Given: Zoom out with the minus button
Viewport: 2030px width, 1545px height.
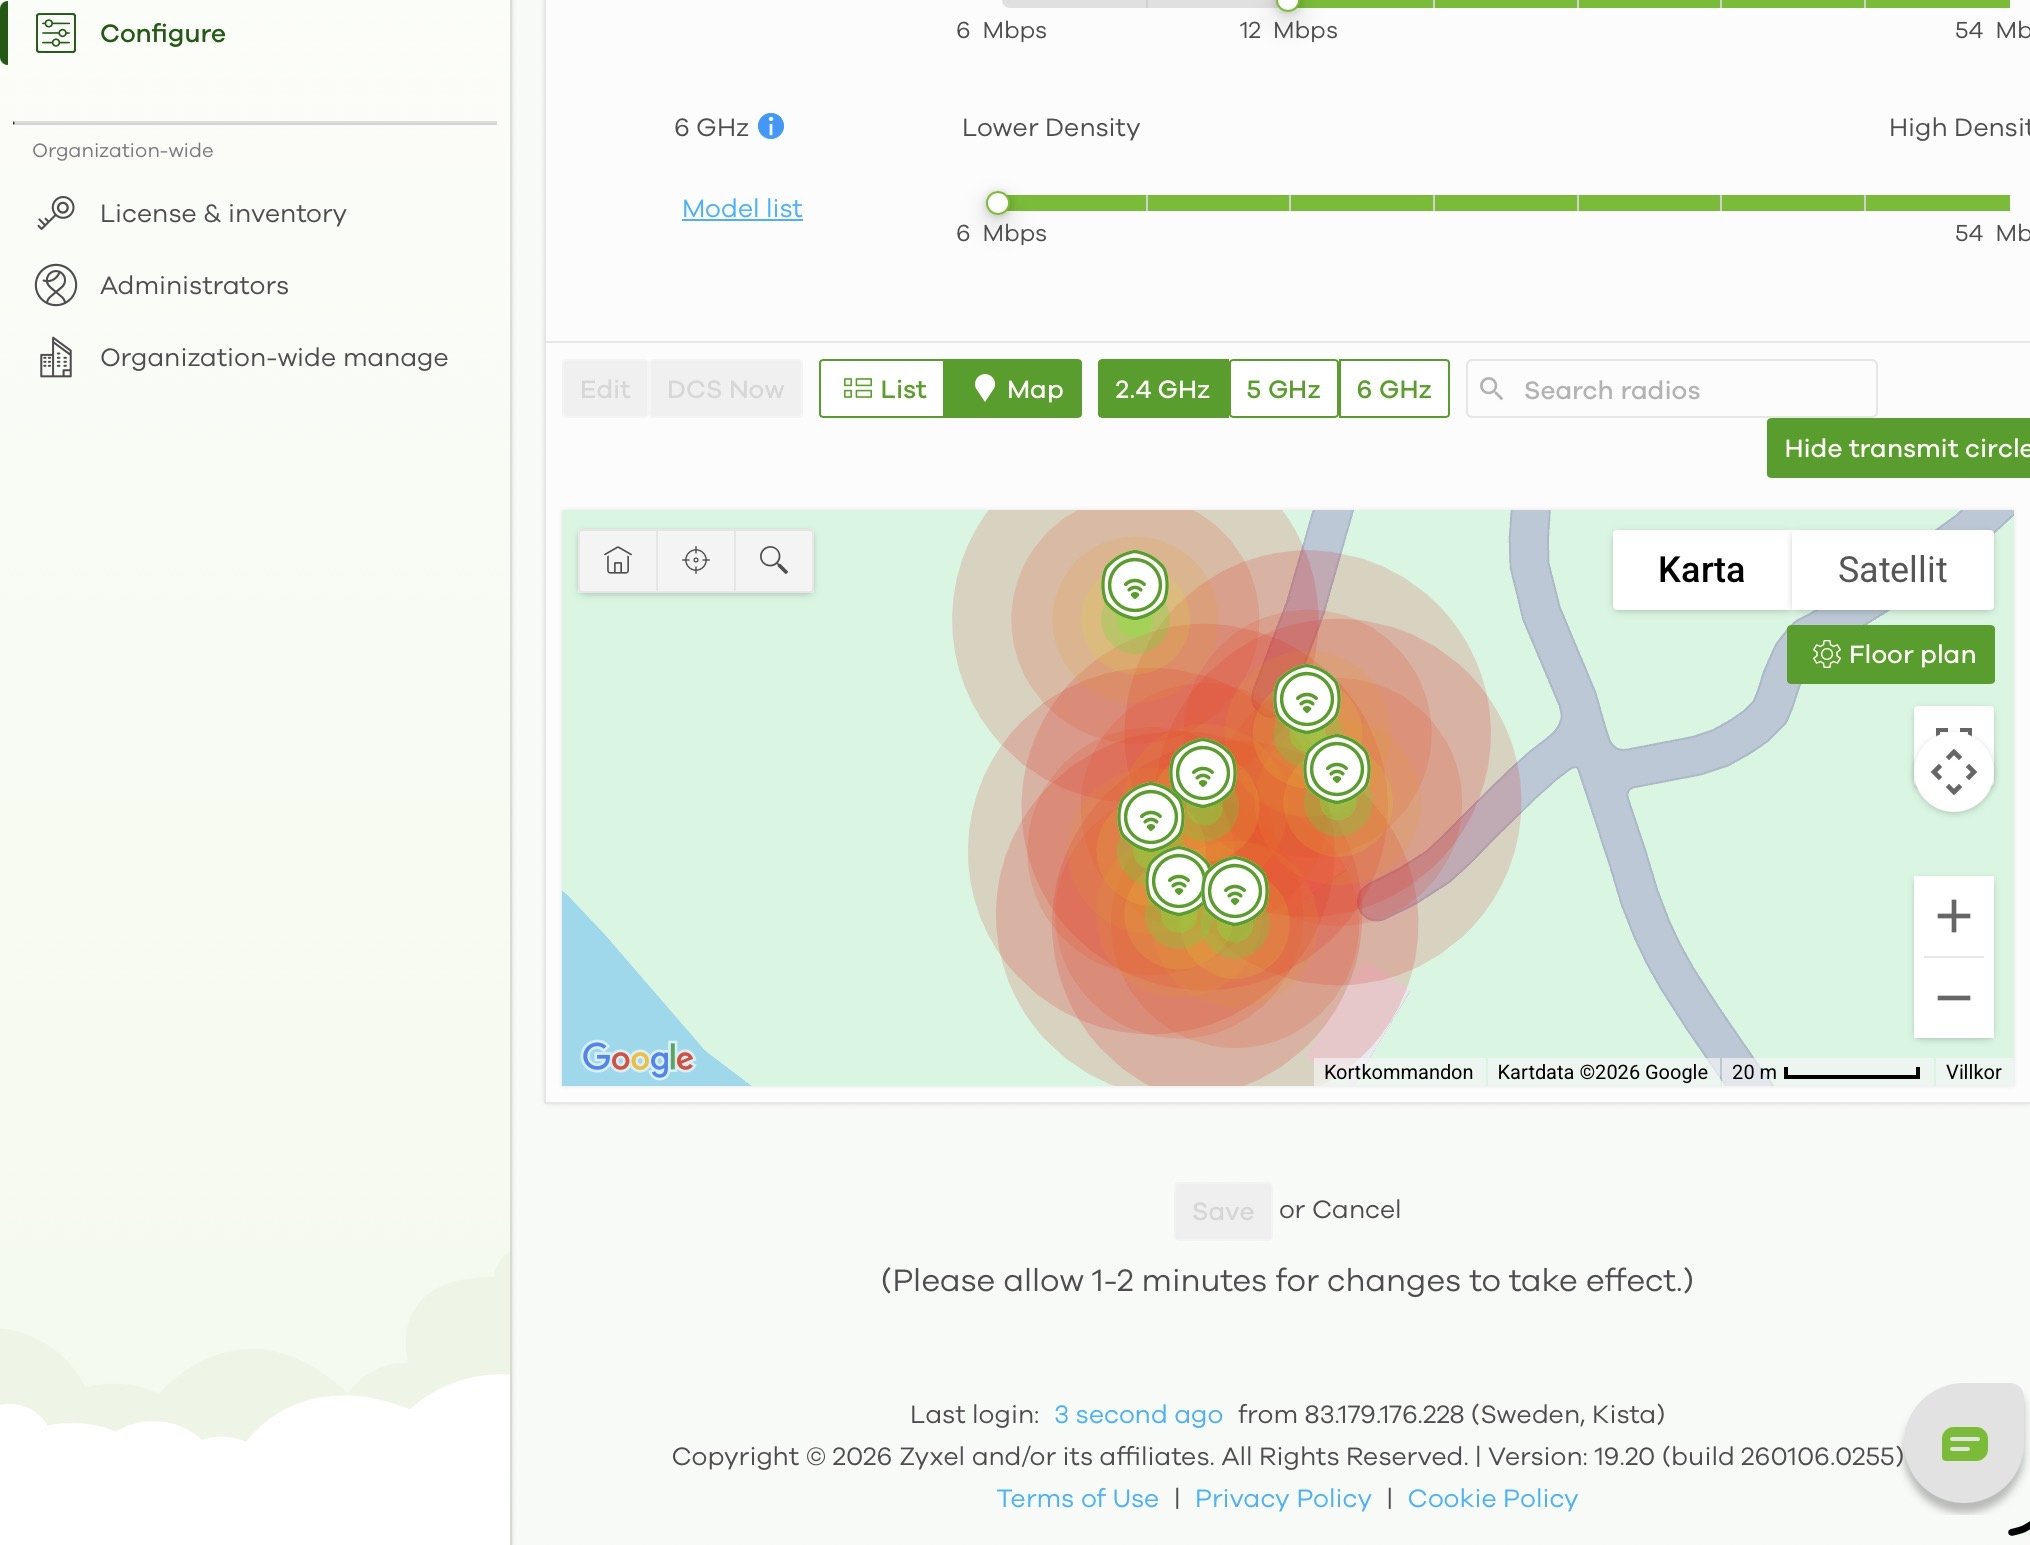Looking at the screenshot, I should click(x=1953, y=998).
